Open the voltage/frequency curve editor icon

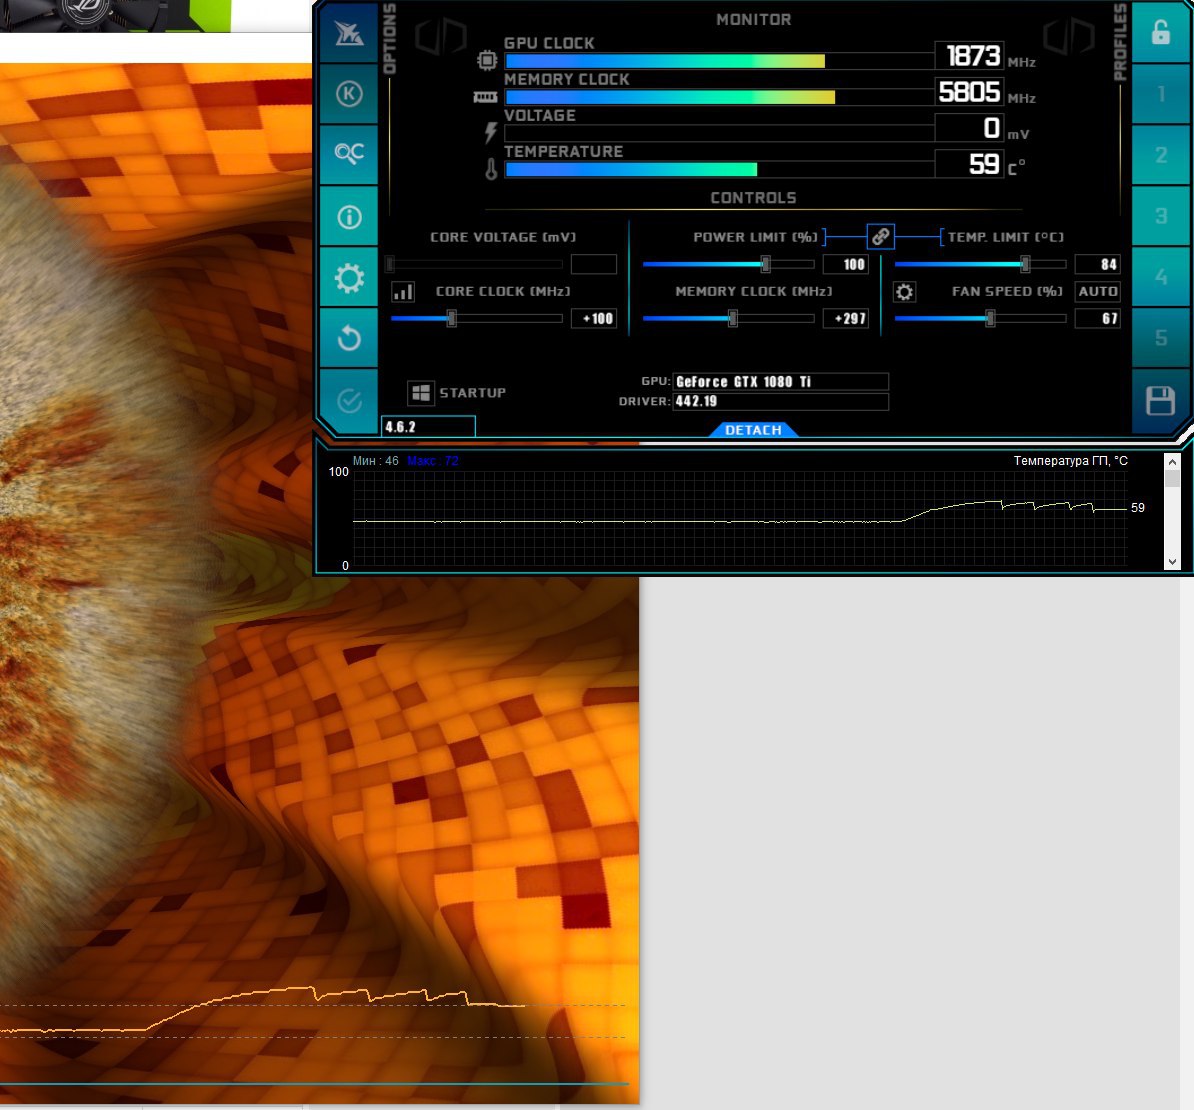click(403, 292)
